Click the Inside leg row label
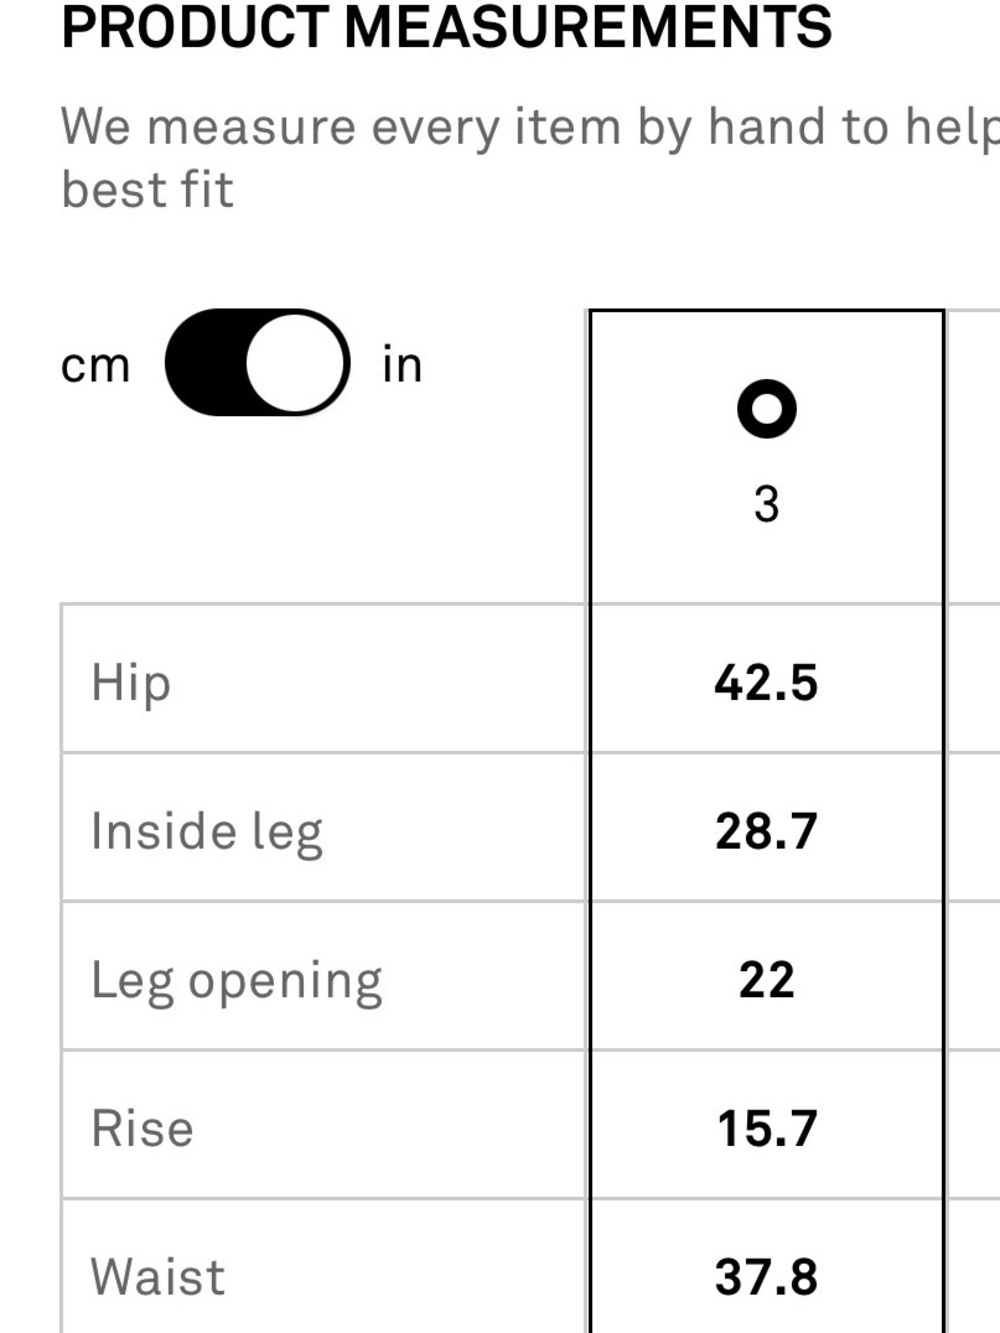 [207, 832]
